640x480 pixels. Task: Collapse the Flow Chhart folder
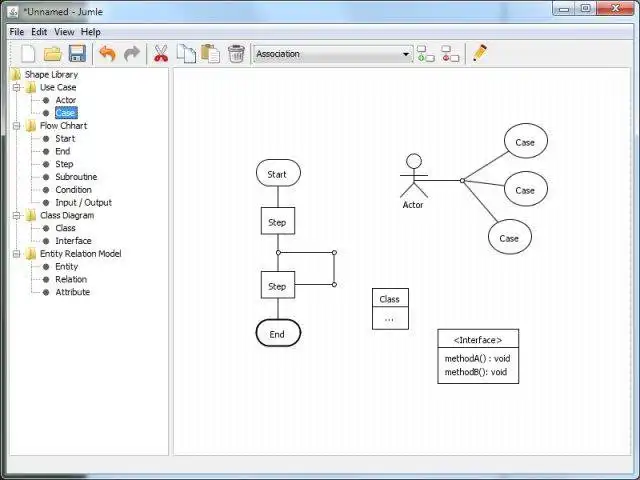point(16,126)
